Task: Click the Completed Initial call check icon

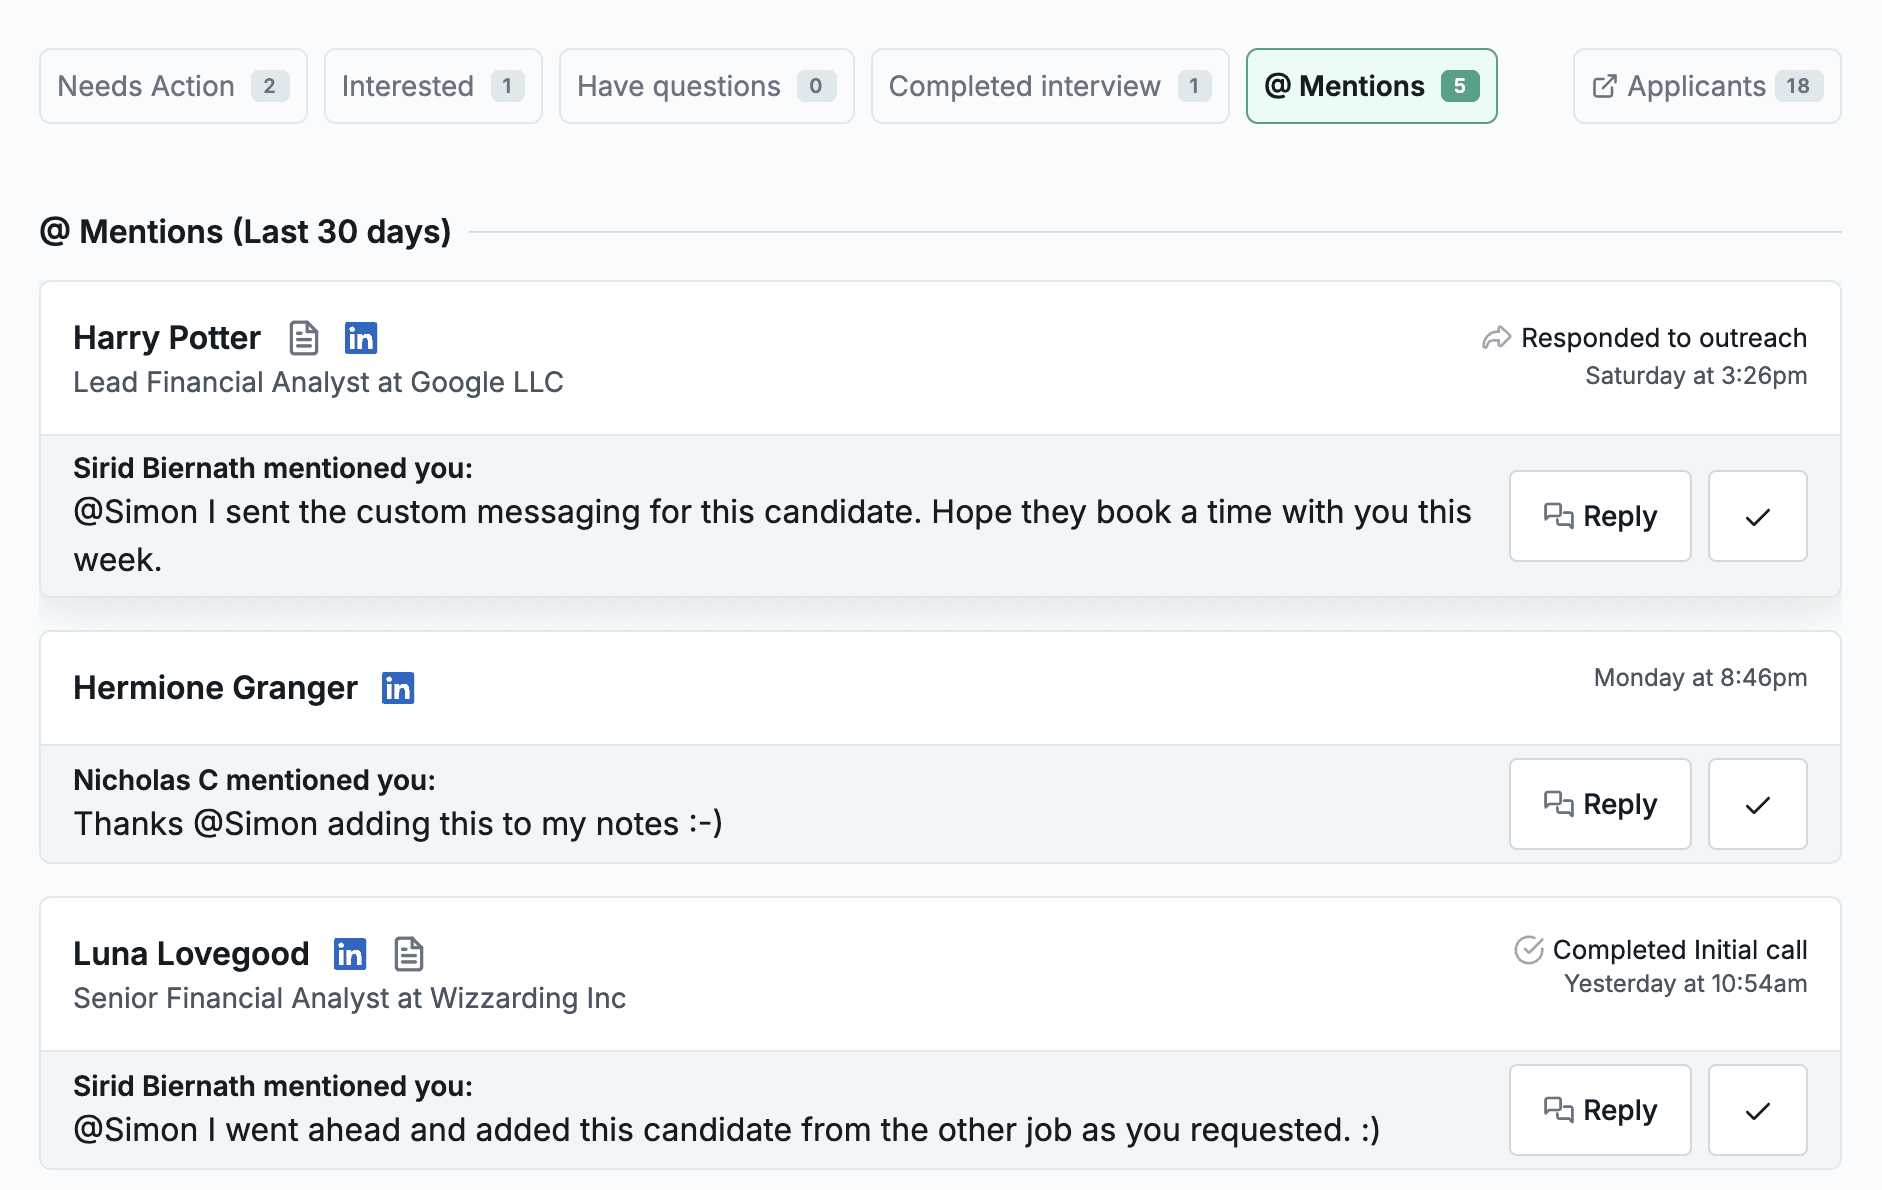Action: 1529,950
